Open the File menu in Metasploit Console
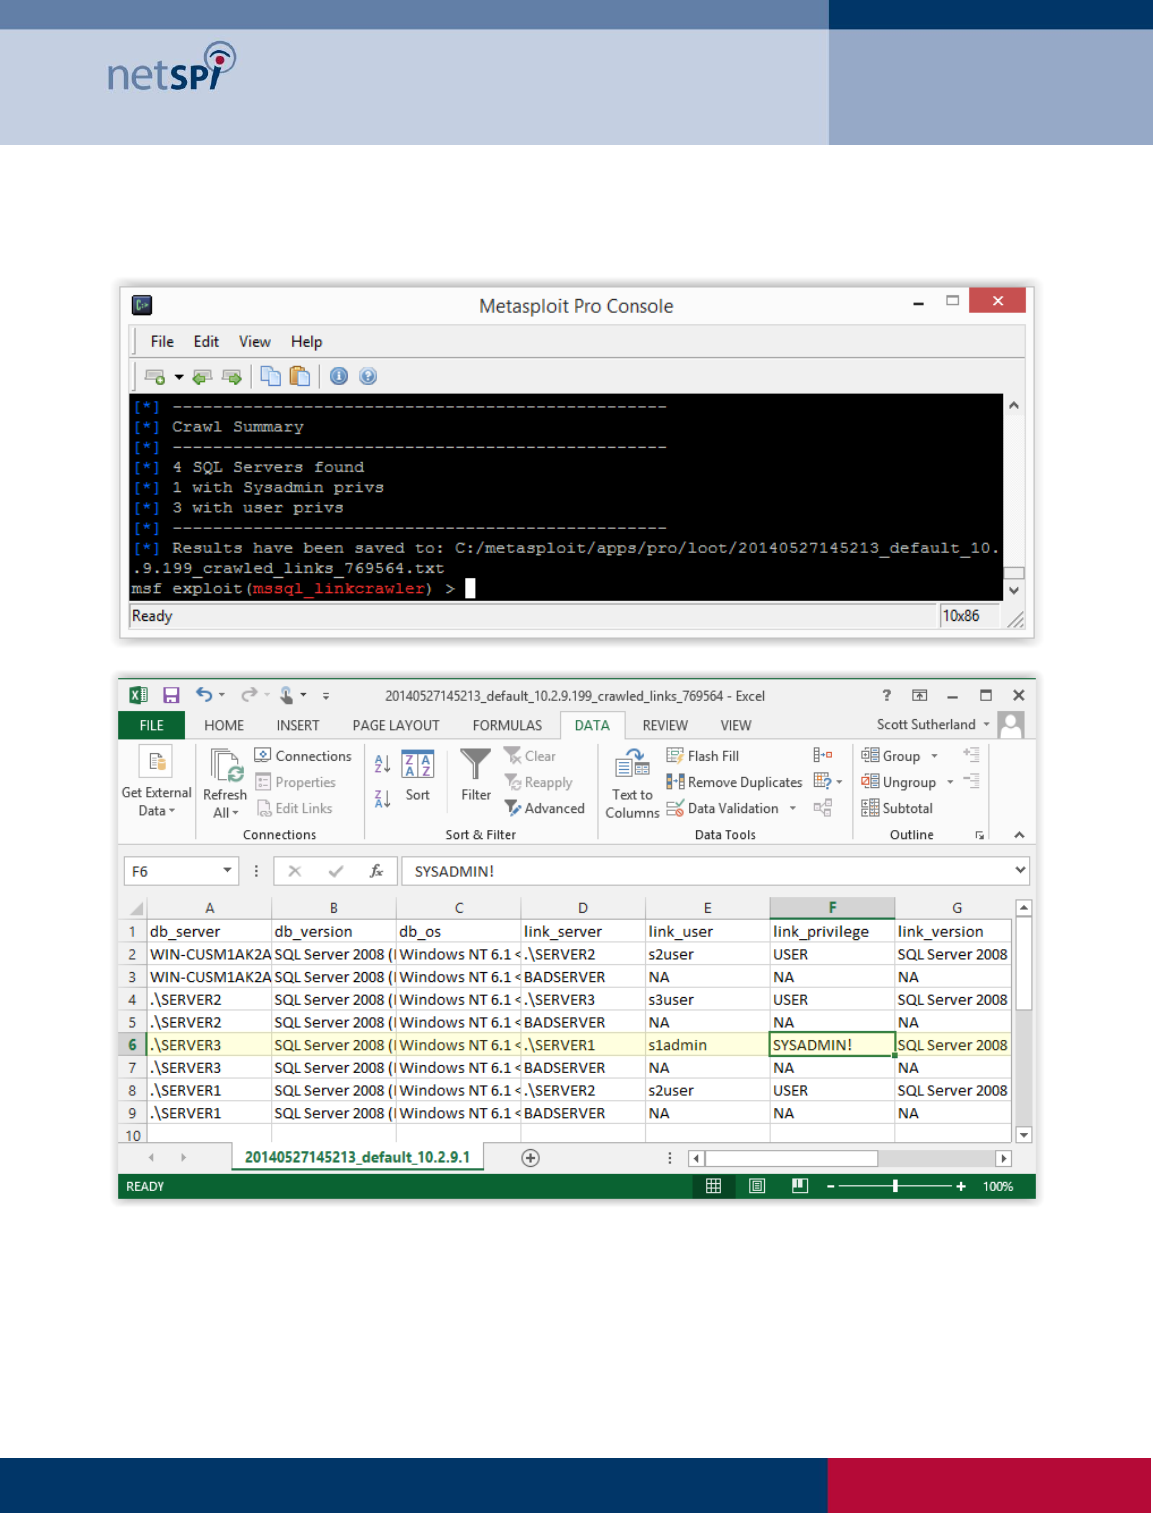The image size is (1153, 1513). 162,342
